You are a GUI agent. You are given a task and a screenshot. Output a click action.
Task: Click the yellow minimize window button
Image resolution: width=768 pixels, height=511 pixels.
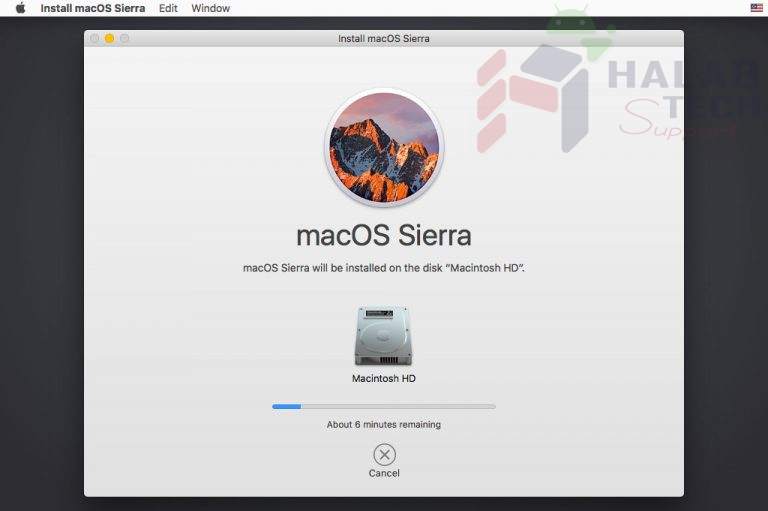[109, 38]
